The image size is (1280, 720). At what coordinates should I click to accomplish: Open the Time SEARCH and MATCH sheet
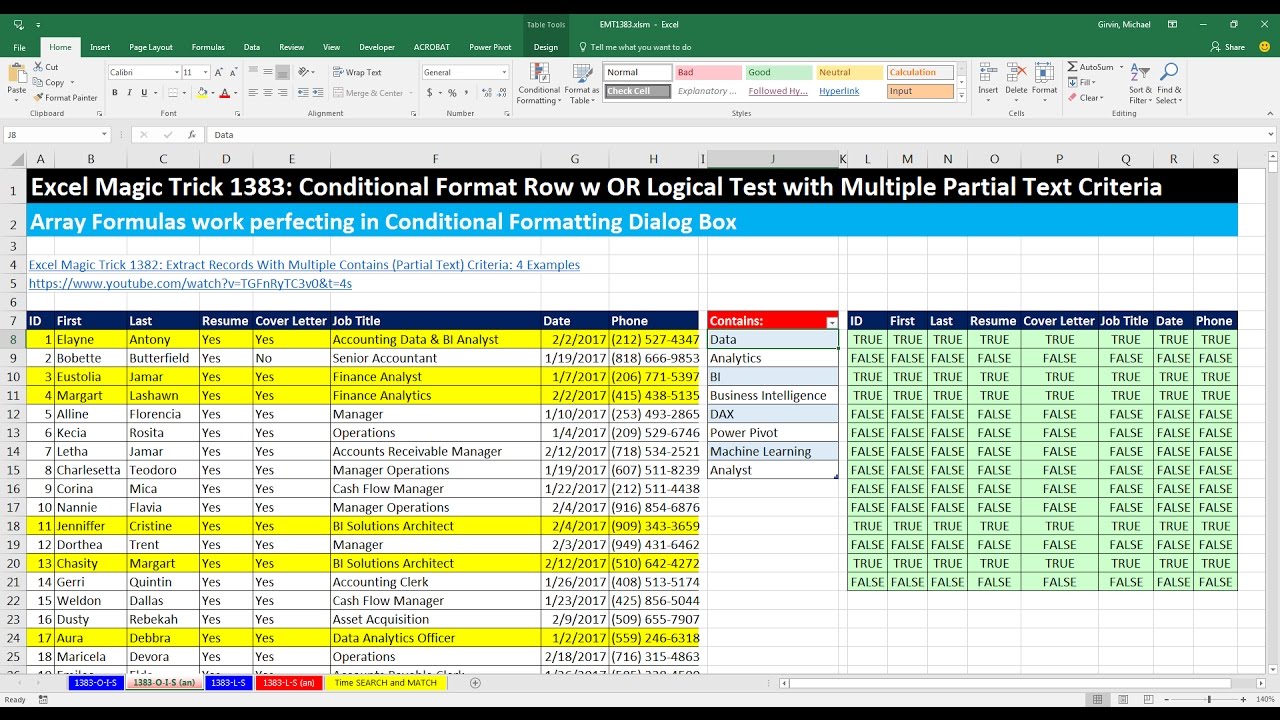[385, 683]
